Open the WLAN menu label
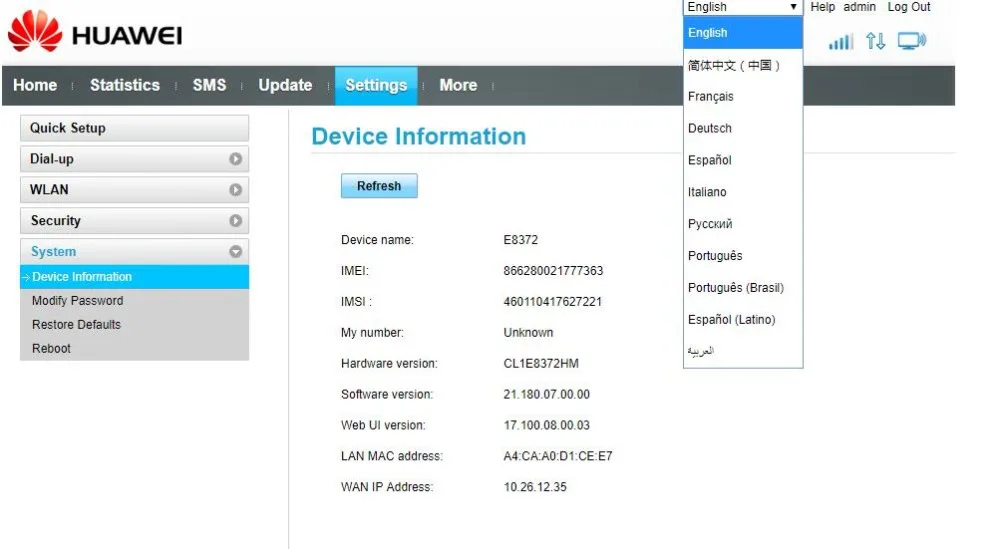Image resolution: width=1000 pixels, height=549 pixels. point(49,189)
